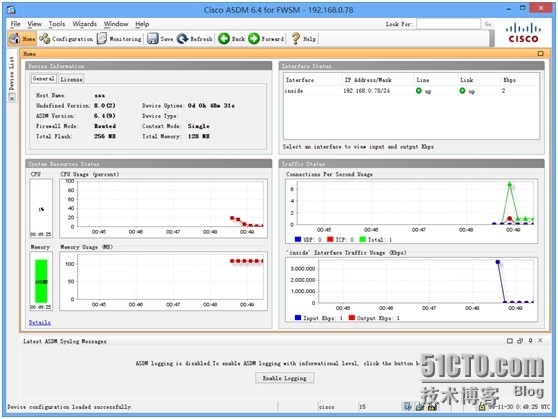Switch to the General tab
Screen dimensions: 558x419
coord(44,79)
